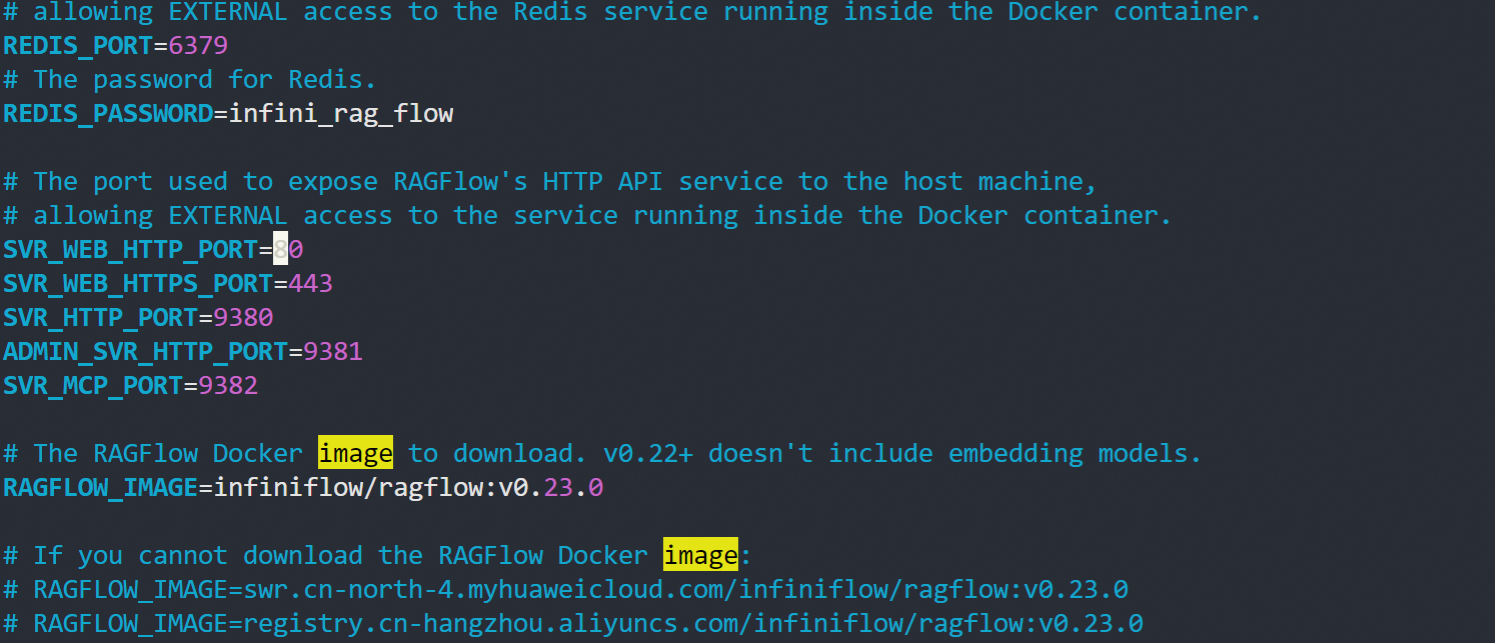
Task: Select the value infiniflow/ragflow:v0.23.0
Action: [409, 488]
